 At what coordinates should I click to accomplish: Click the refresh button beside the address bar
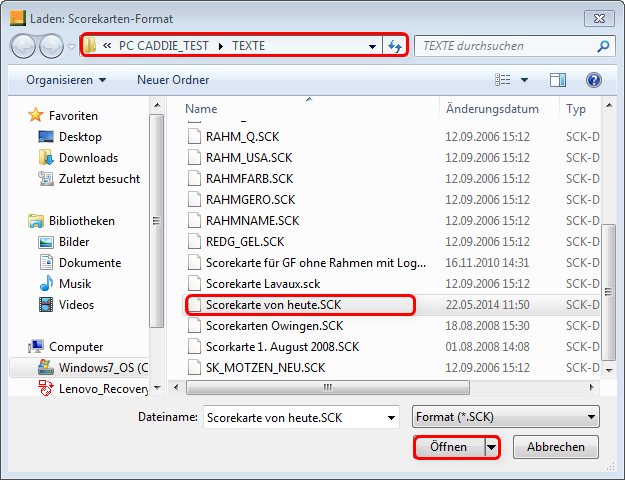point(395,46)
